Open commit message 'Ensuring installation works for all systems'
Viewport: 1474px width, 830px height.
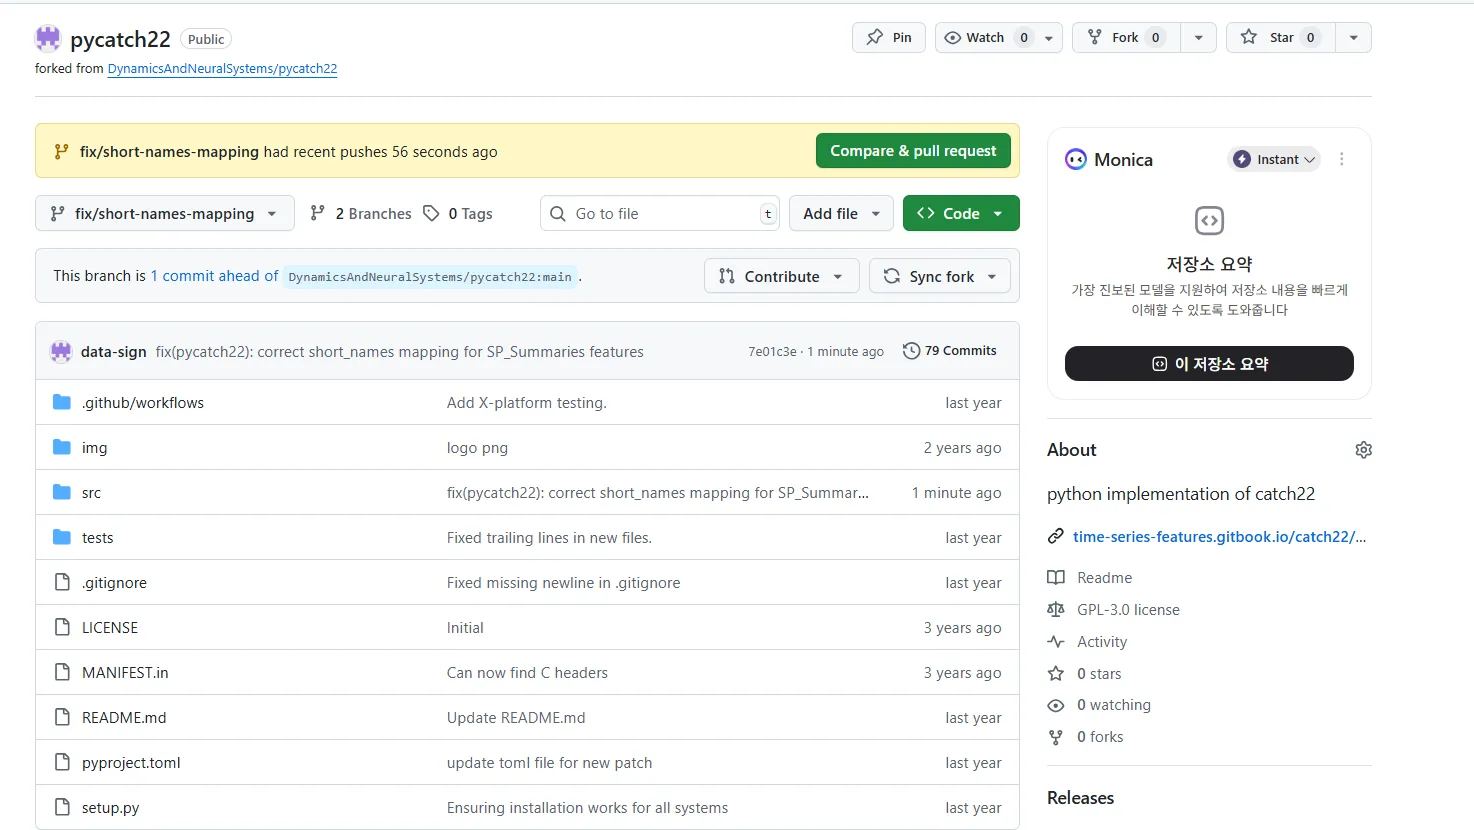tap(587, 808)
